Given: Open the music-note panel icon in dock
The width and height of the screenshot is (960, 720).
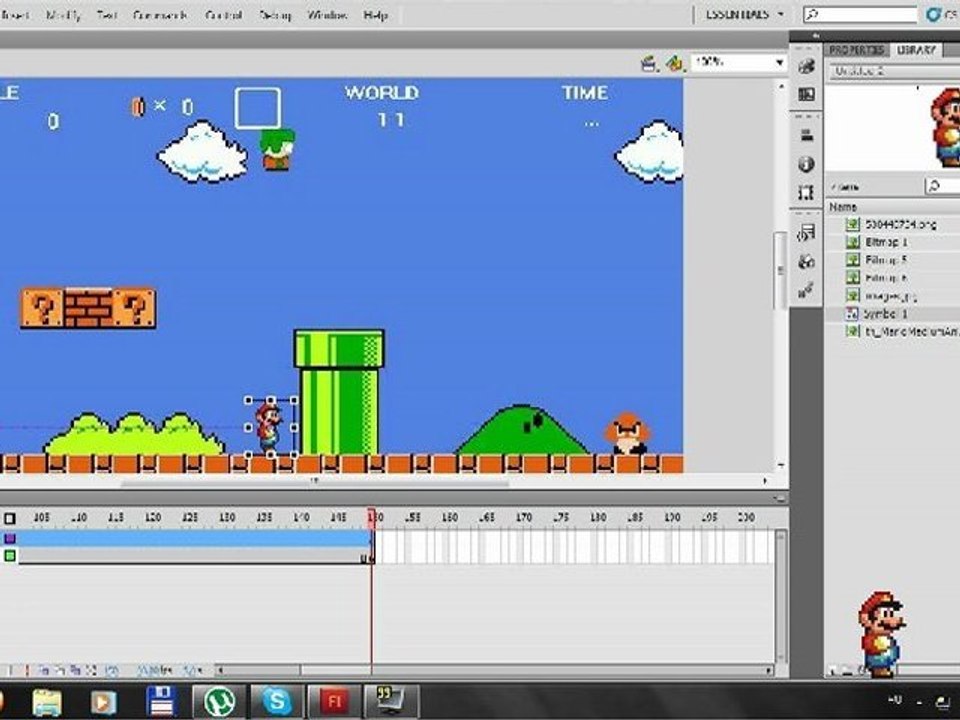Looking at the screenshot, I should tap(806, 233).
